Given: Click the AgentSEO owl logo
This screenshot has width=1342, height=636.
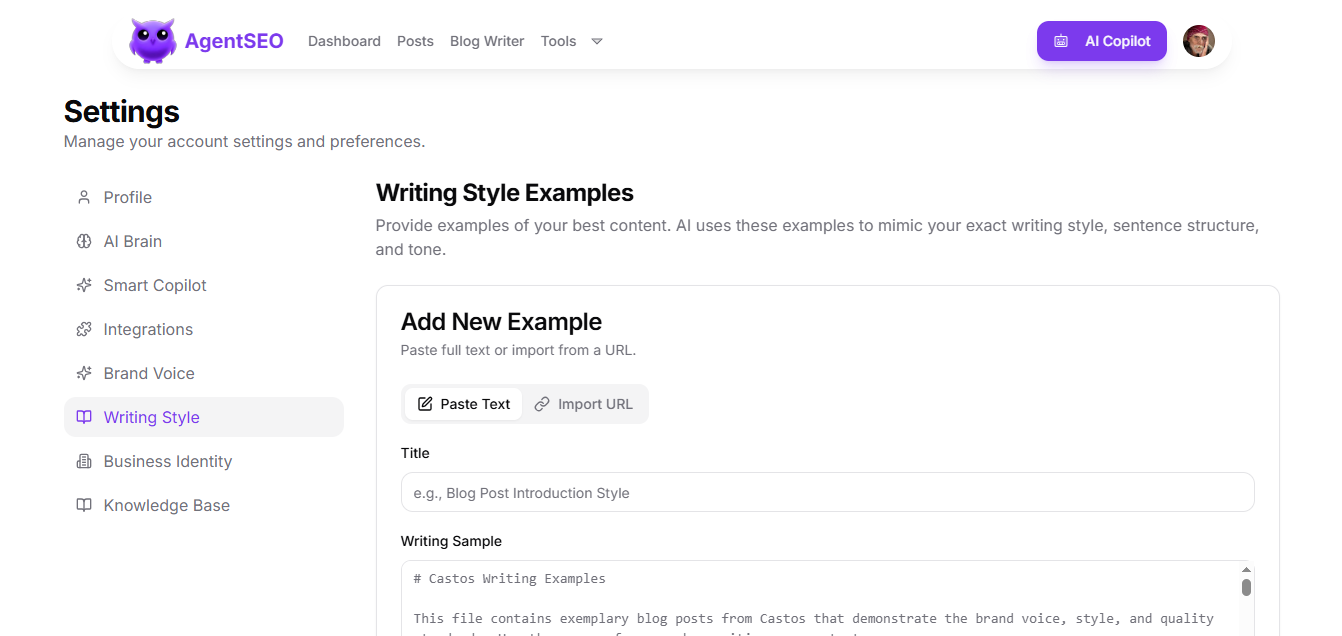Looking at the screenshot, I should 152,40.
